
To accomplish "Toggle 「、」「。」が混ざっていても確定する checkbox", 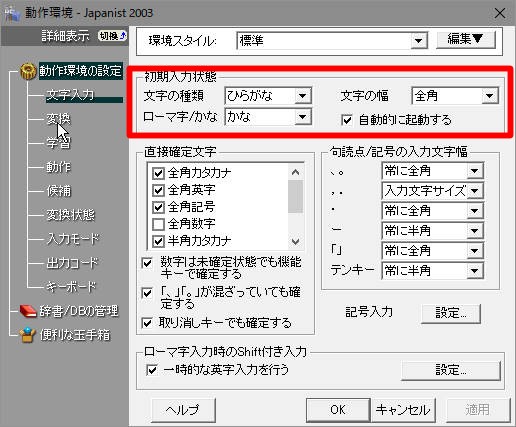I will coord(147,293).
